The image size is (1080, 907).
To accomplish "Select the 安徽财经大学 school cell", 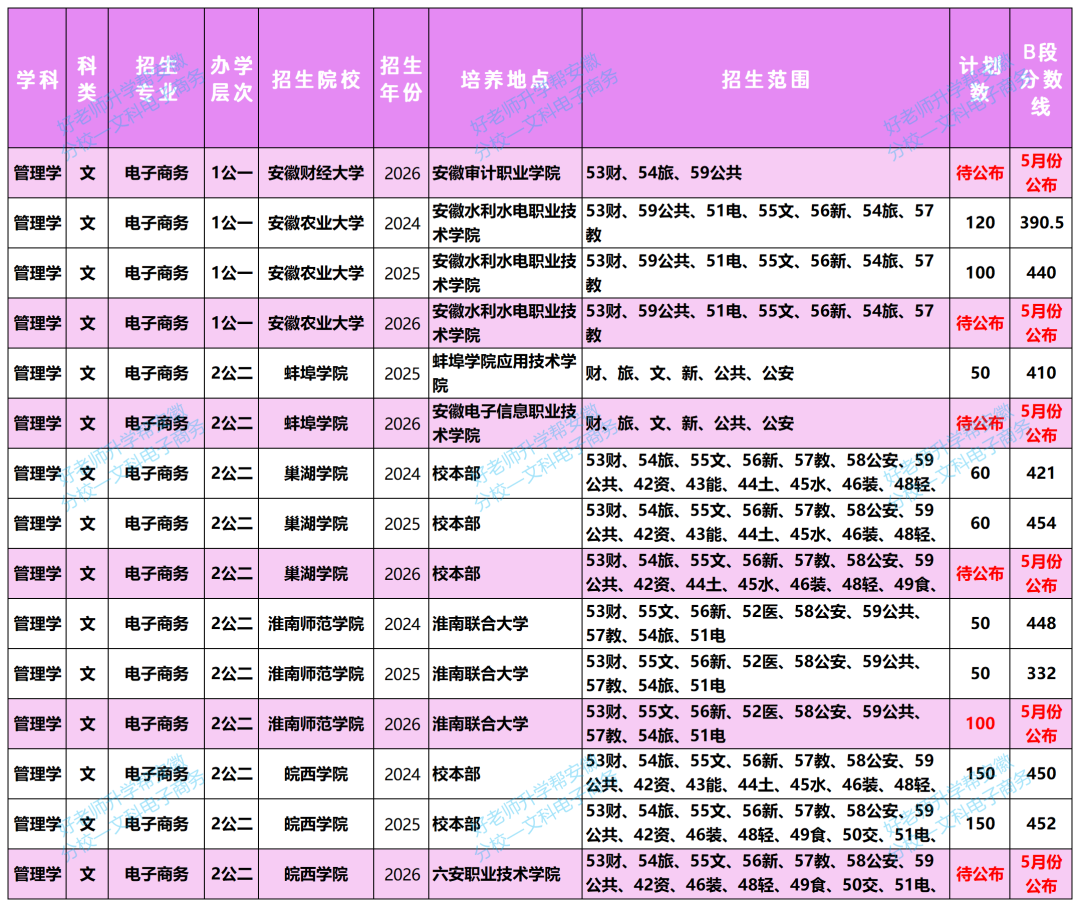I will coord(316,173).
